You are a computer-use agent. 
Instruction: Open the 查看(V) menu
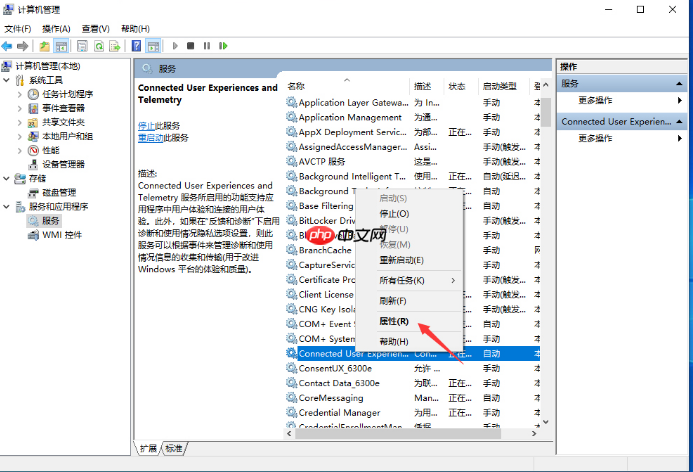coord(95,29)
